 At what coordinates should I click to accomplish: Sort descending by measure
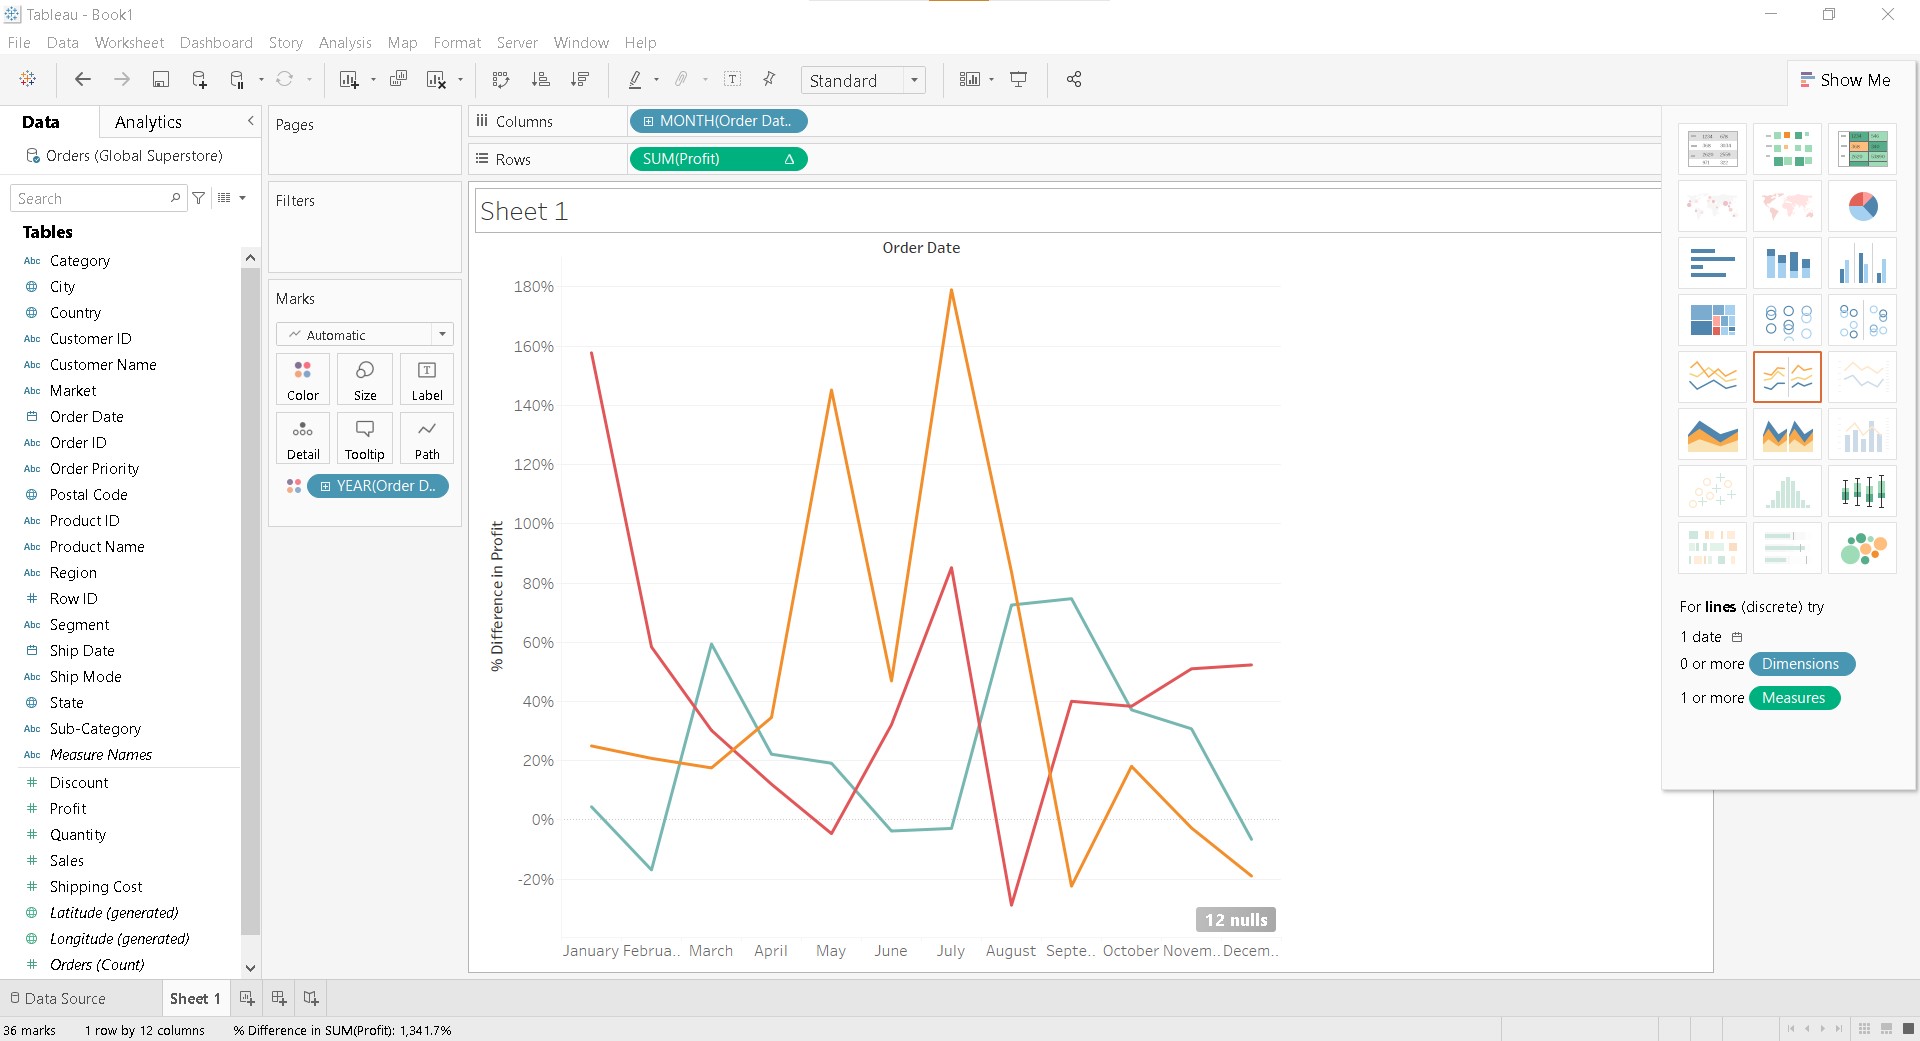pos(579,79)
